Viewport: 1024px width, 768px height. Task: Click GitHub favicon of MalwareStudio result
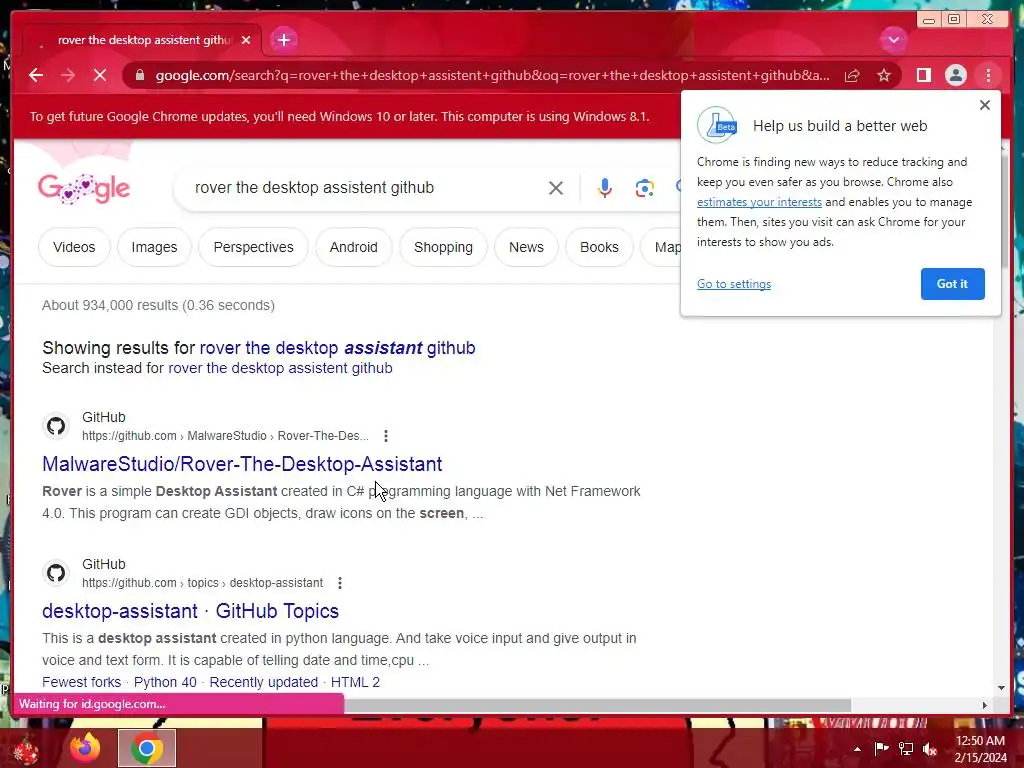(56, 426)
